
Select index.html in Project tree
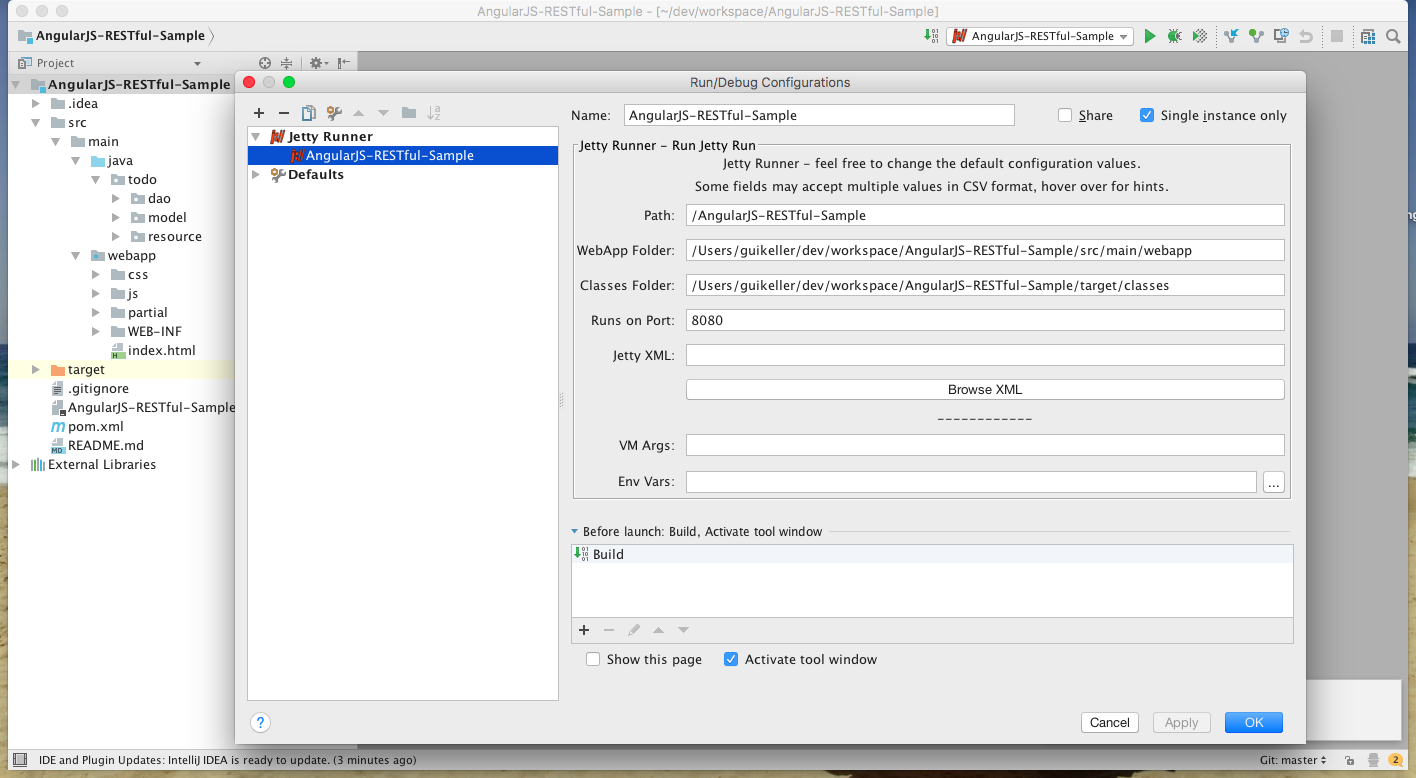click(162, 350)
